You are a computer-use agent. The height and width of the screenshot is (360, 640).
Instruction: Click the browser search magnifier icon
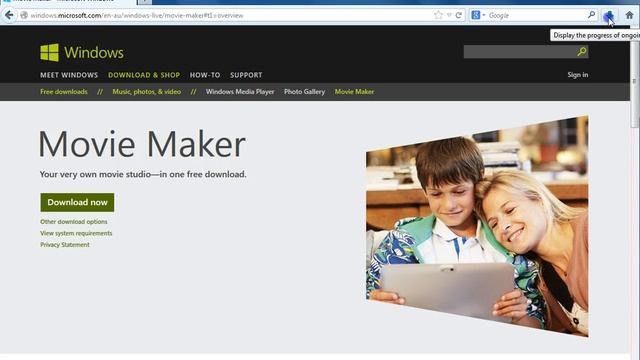click(591, 15)
